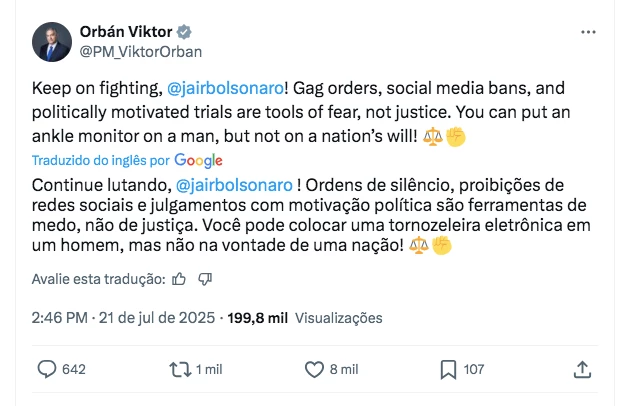This screenshot has width=620, height=406.
Task: Open the Orbán Viktor display name
Action: pos(126,32)
